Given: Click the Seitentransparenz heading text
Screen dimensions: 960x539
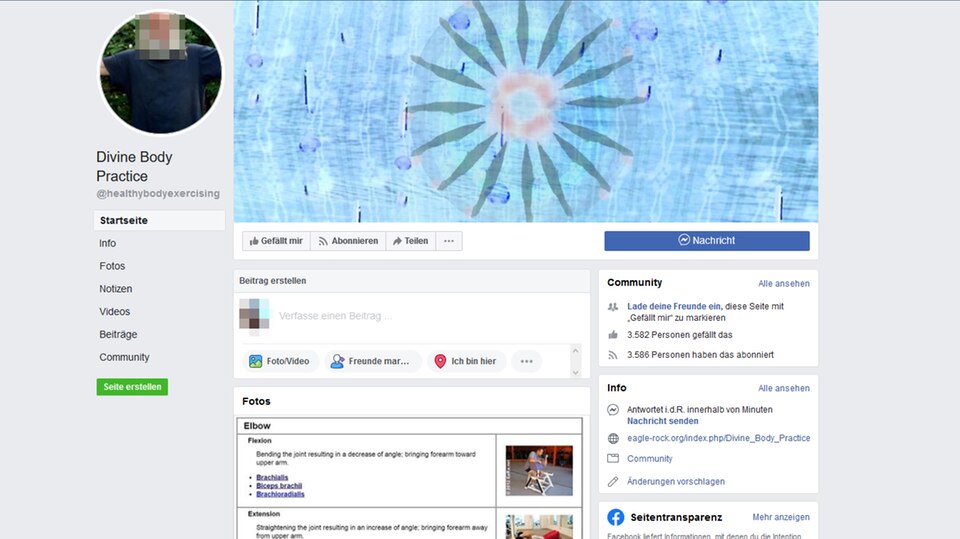Looking at the screenshot, I should tap(676, 518).
